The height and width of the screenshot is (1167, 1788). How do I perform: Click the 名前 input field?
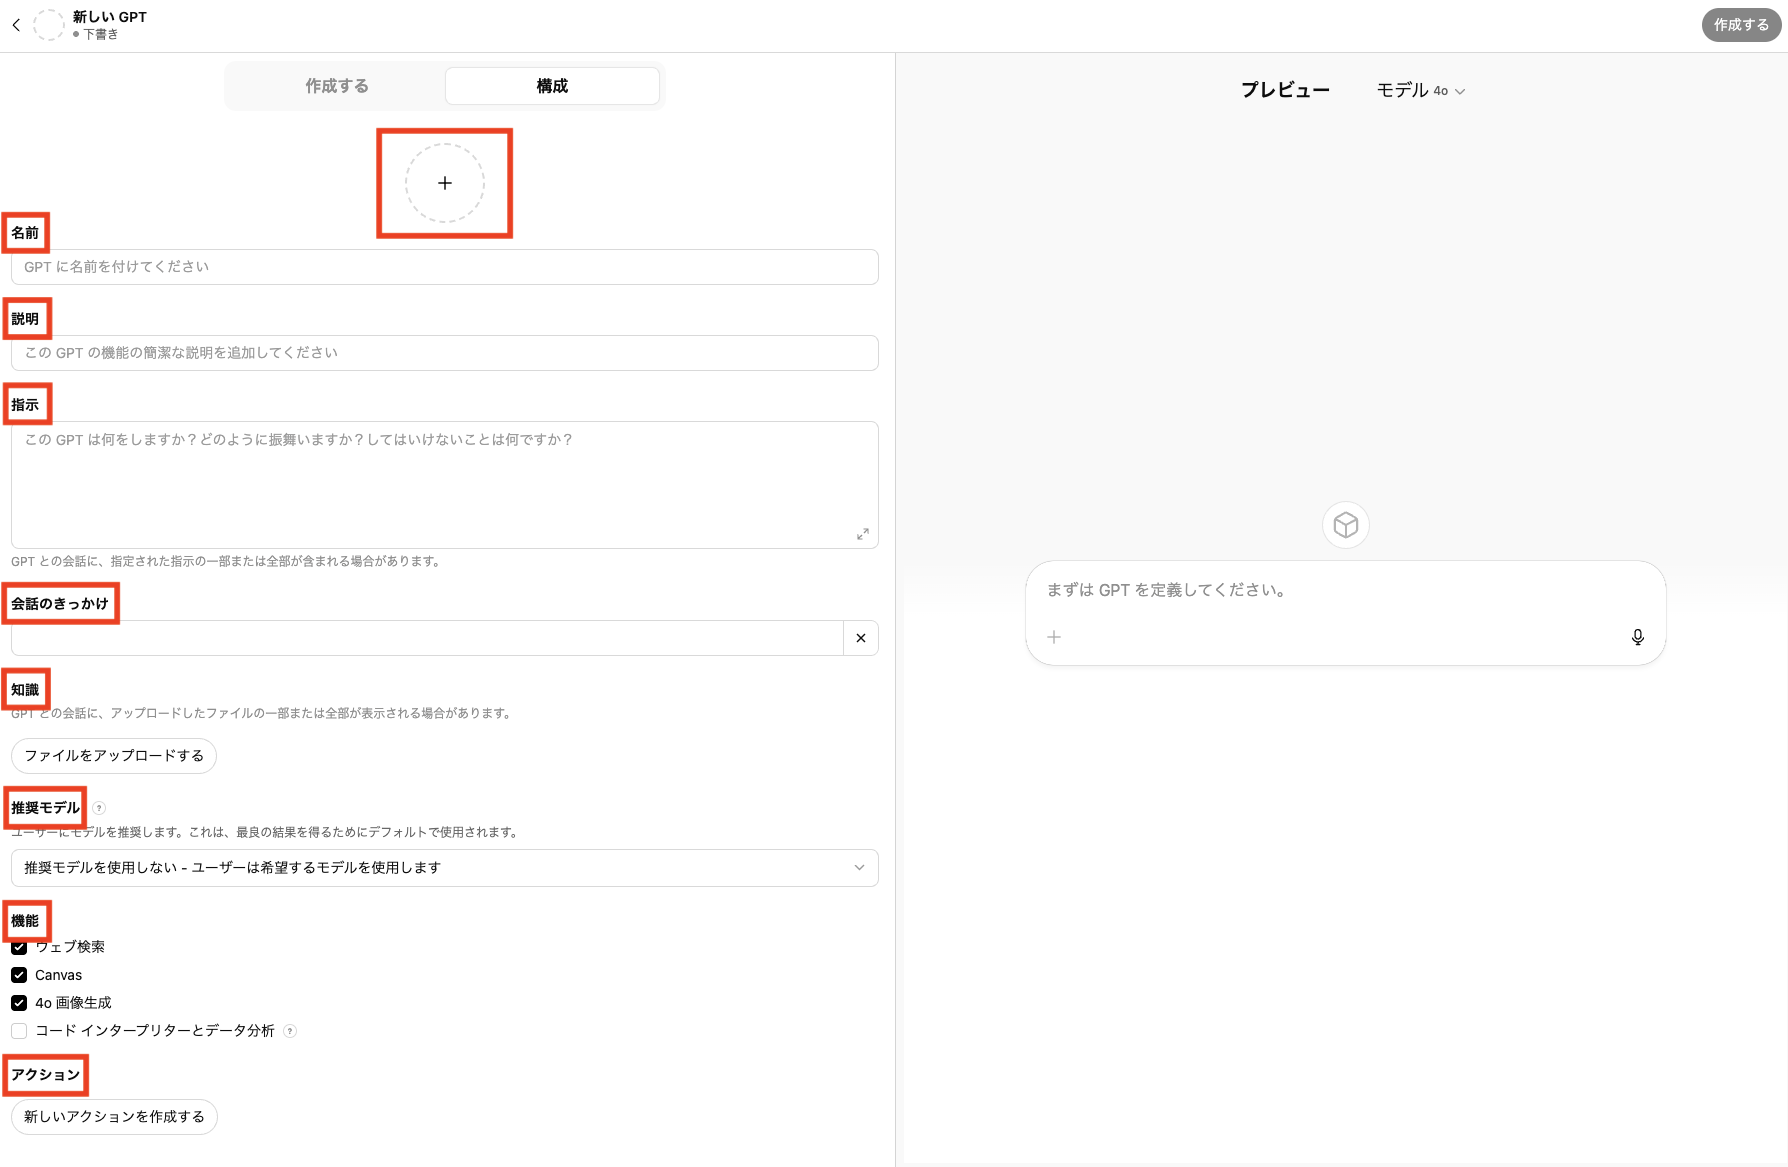point(445,267)
